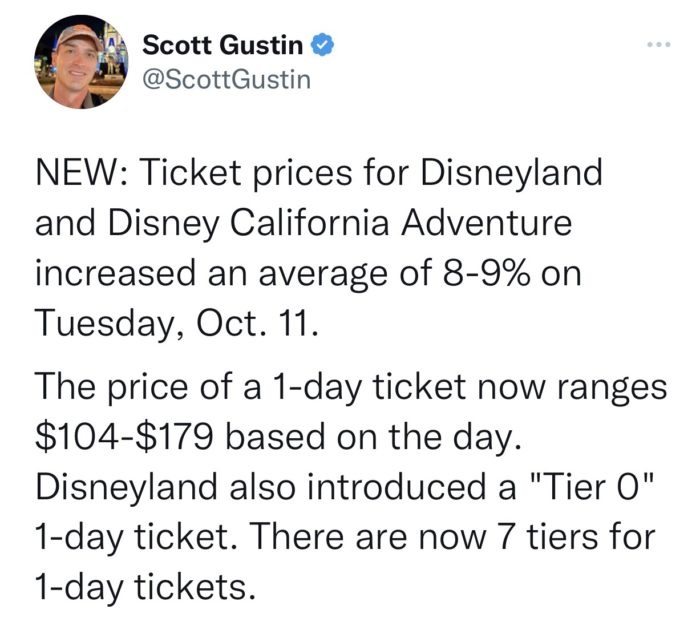Click the word NEW: starting the tweet
Viewport: 700px width, 622px height.
(x=83, y=172)
